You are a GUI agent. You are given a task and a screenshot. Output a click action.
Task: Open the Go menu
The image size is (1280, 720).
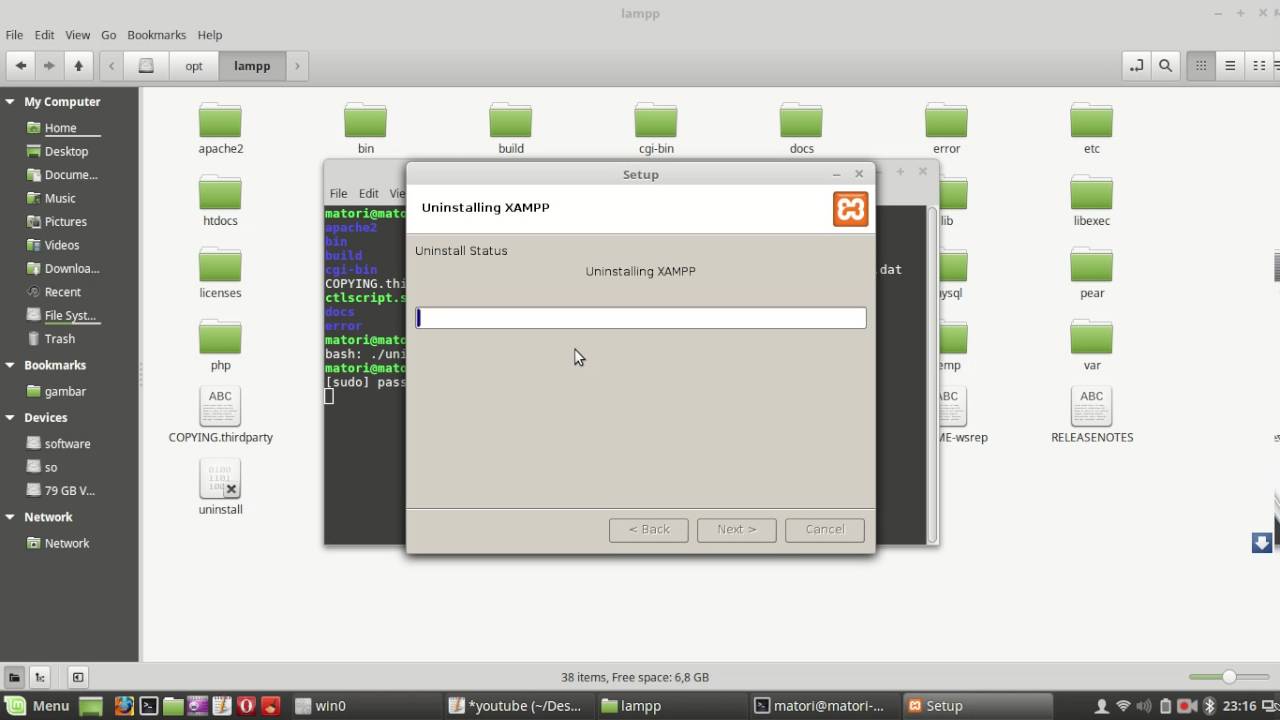108,35
